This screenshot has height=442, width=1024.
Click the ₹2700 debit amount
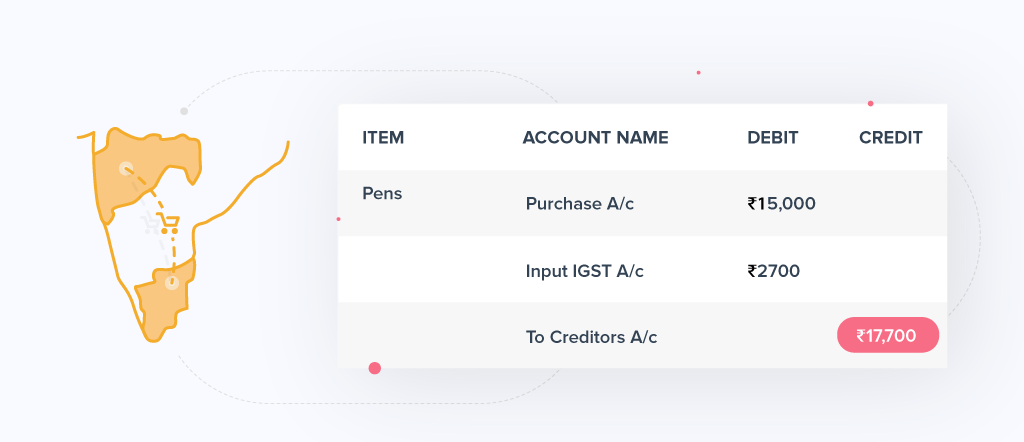pos(773,270)
